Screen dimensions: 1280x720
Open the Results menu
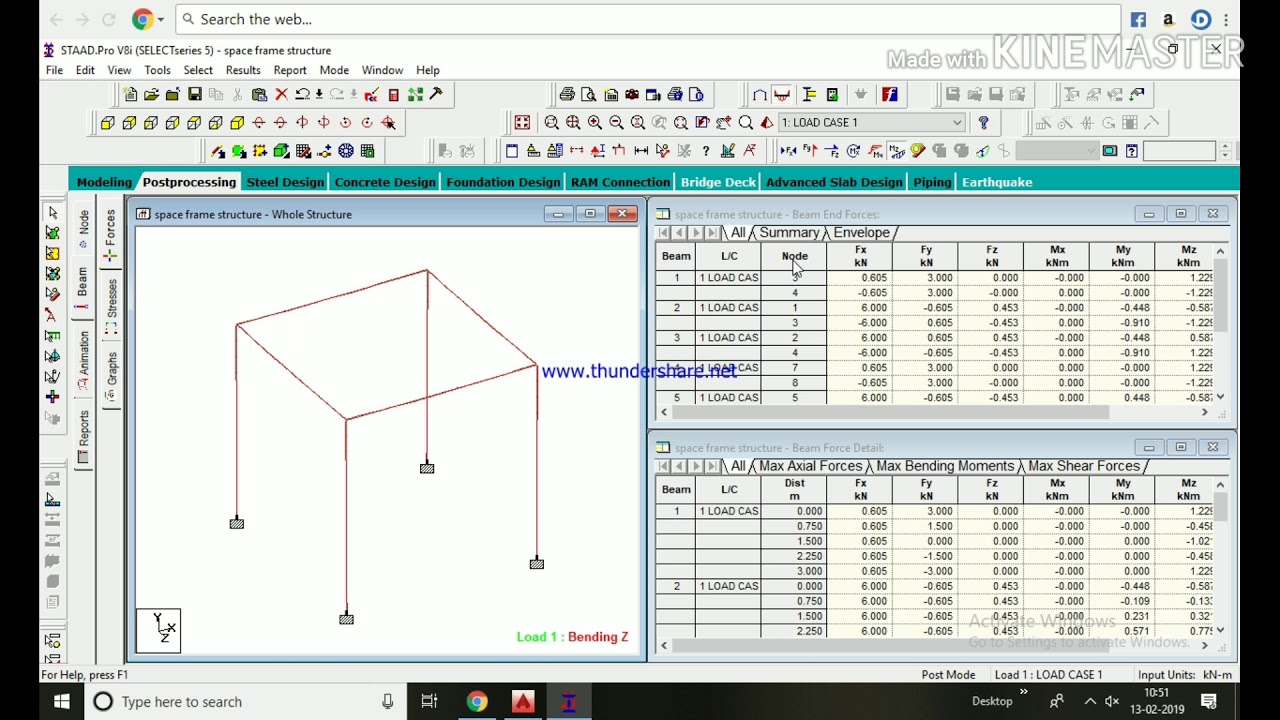click(x=243, y=70)
